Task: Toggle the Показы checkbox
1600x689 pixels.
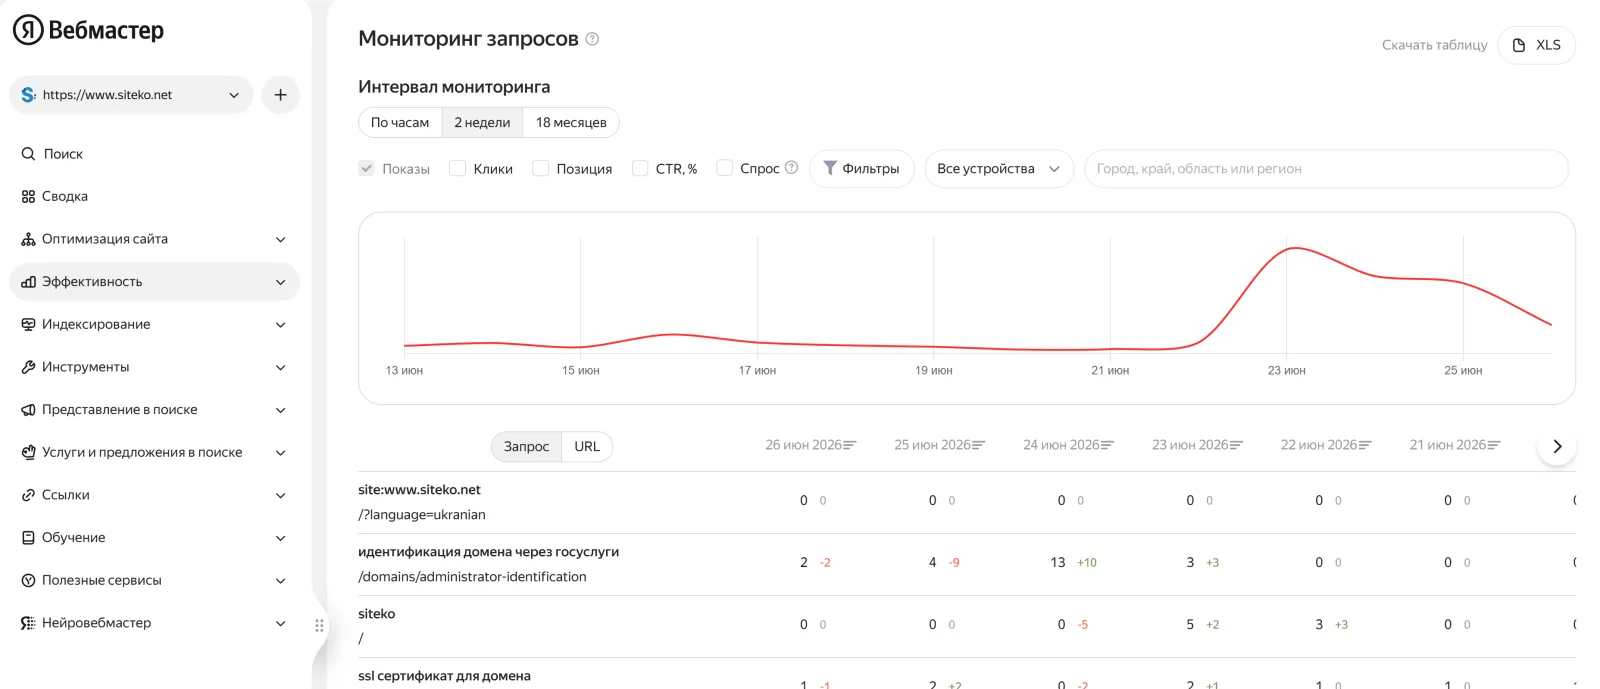Action: [366, 168]
